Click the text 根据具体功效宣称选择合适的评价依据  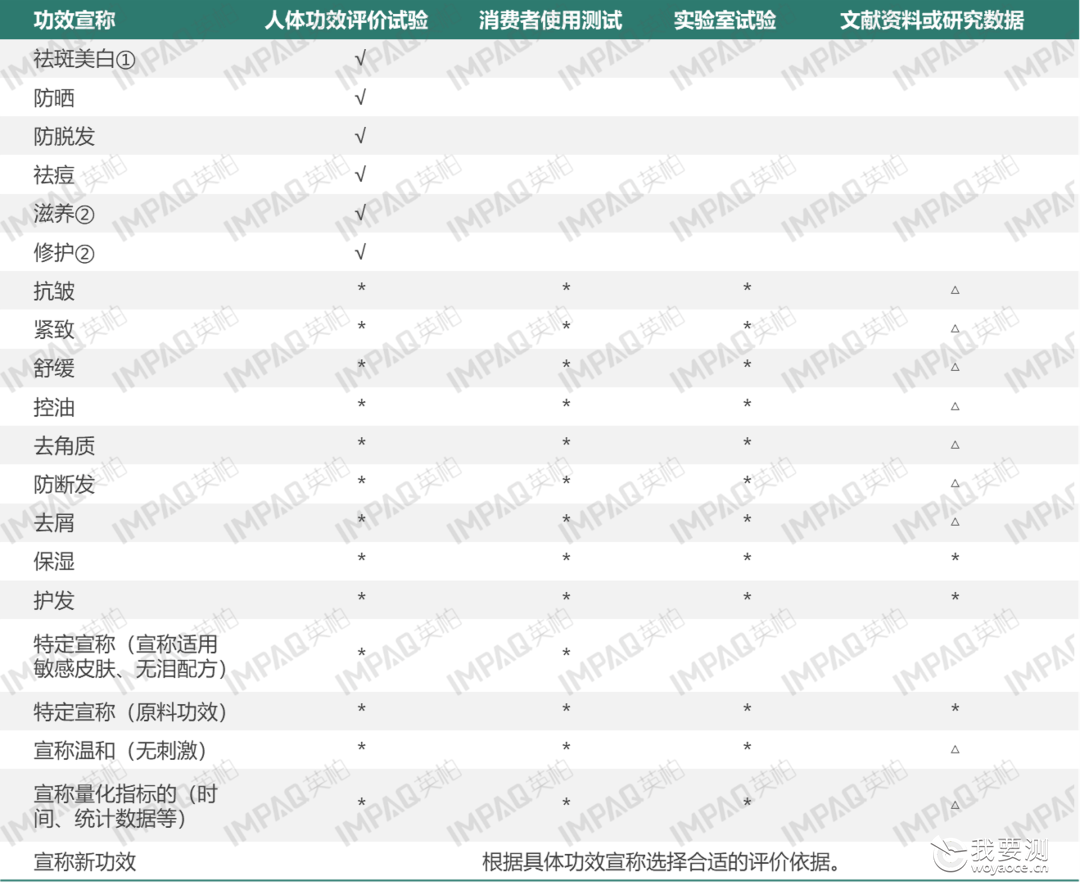pyautogui.click(x=660, y=861)
